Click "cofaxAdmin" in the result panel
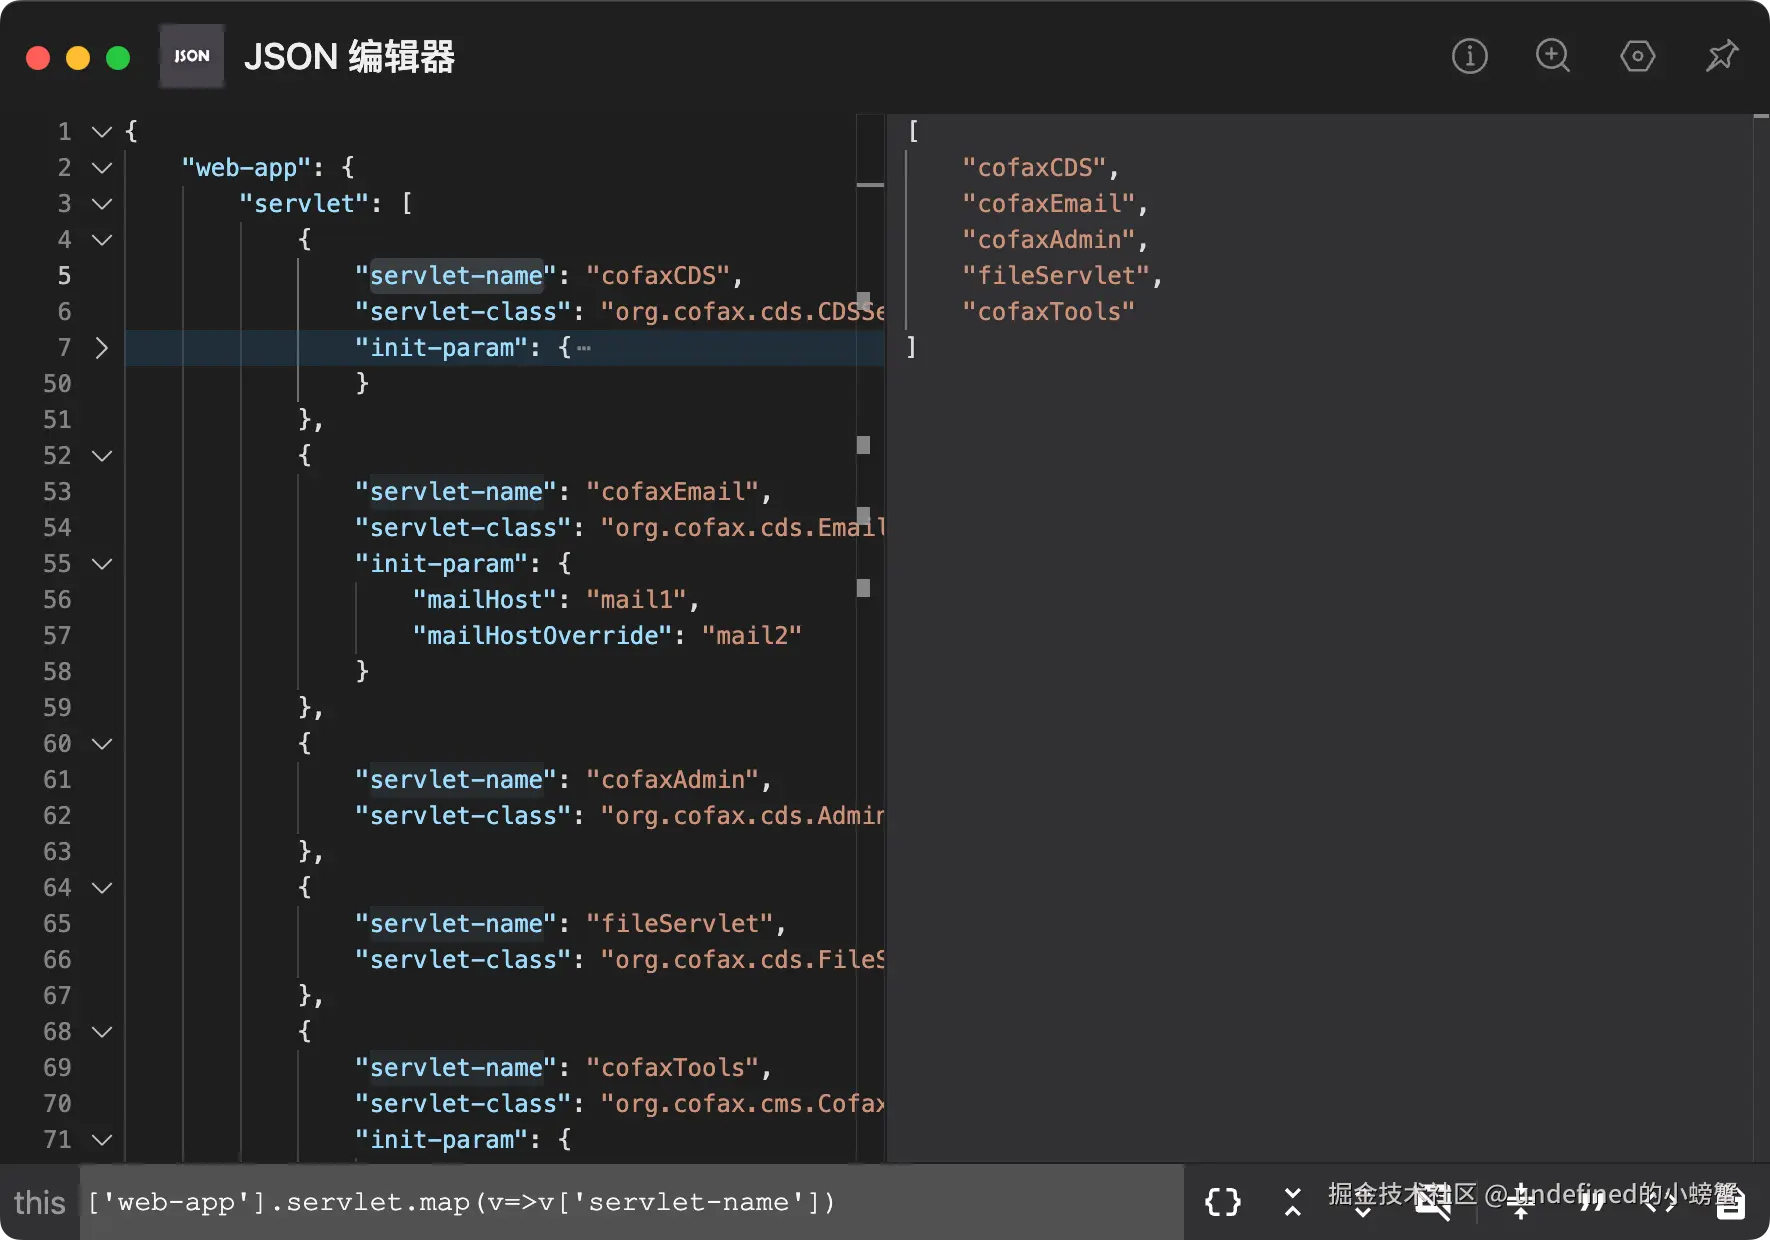Viewport: 1770px width, 1240px height. 1049,239
